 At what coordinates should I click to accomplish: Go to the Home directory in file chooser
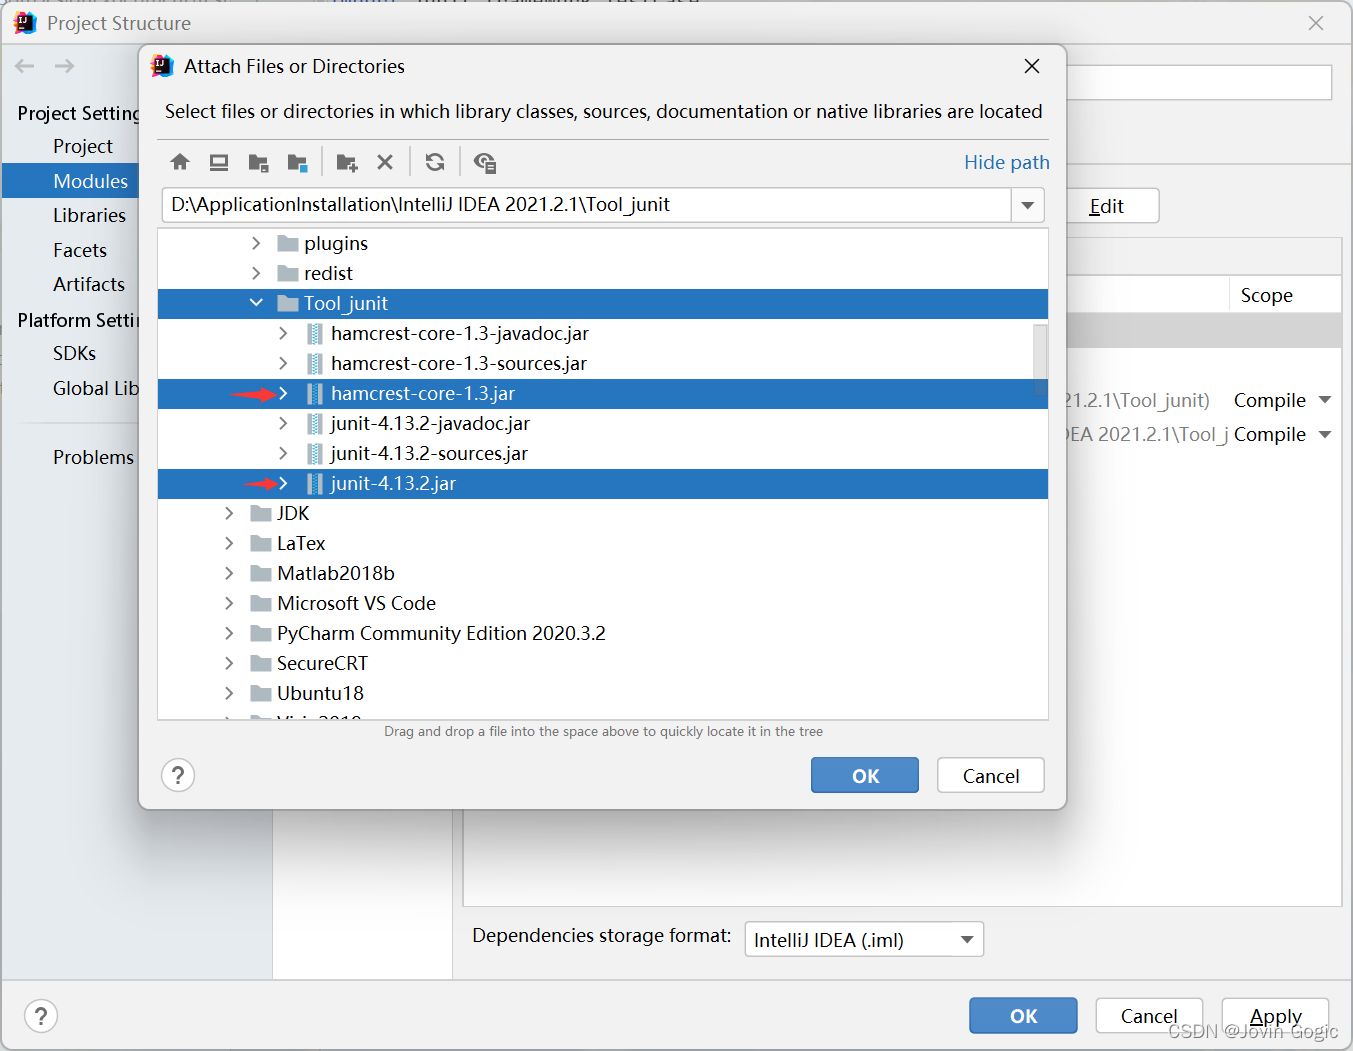click(x=180, y=162)
